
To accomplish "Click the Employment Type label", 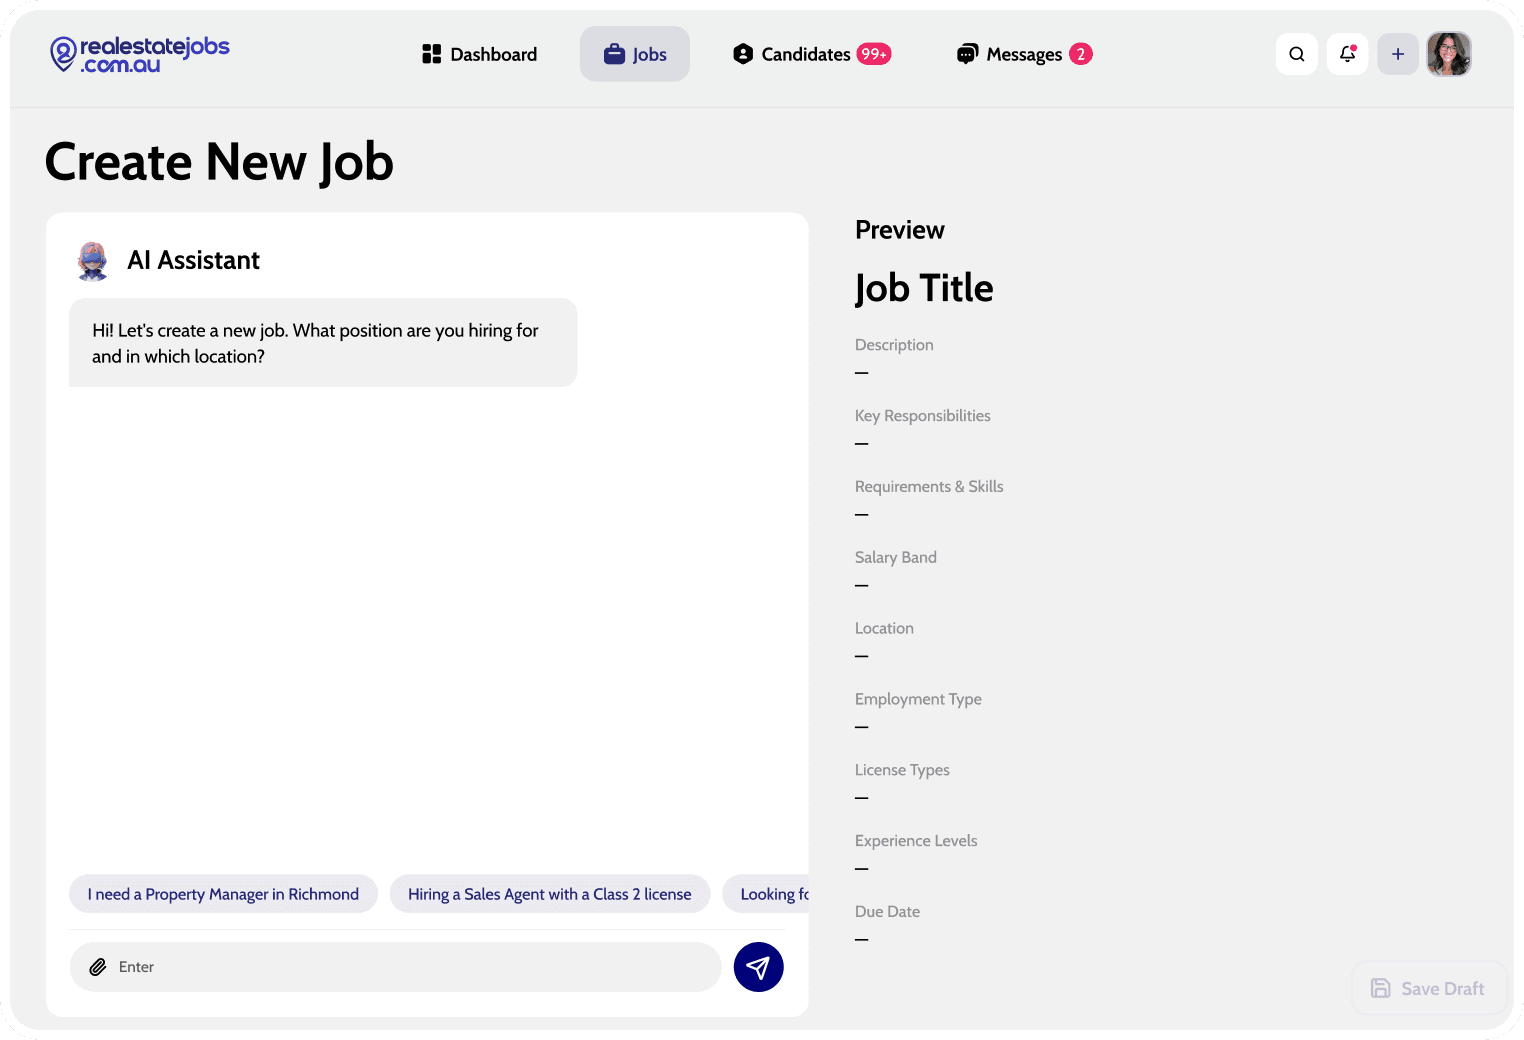I will coord(918,700).
